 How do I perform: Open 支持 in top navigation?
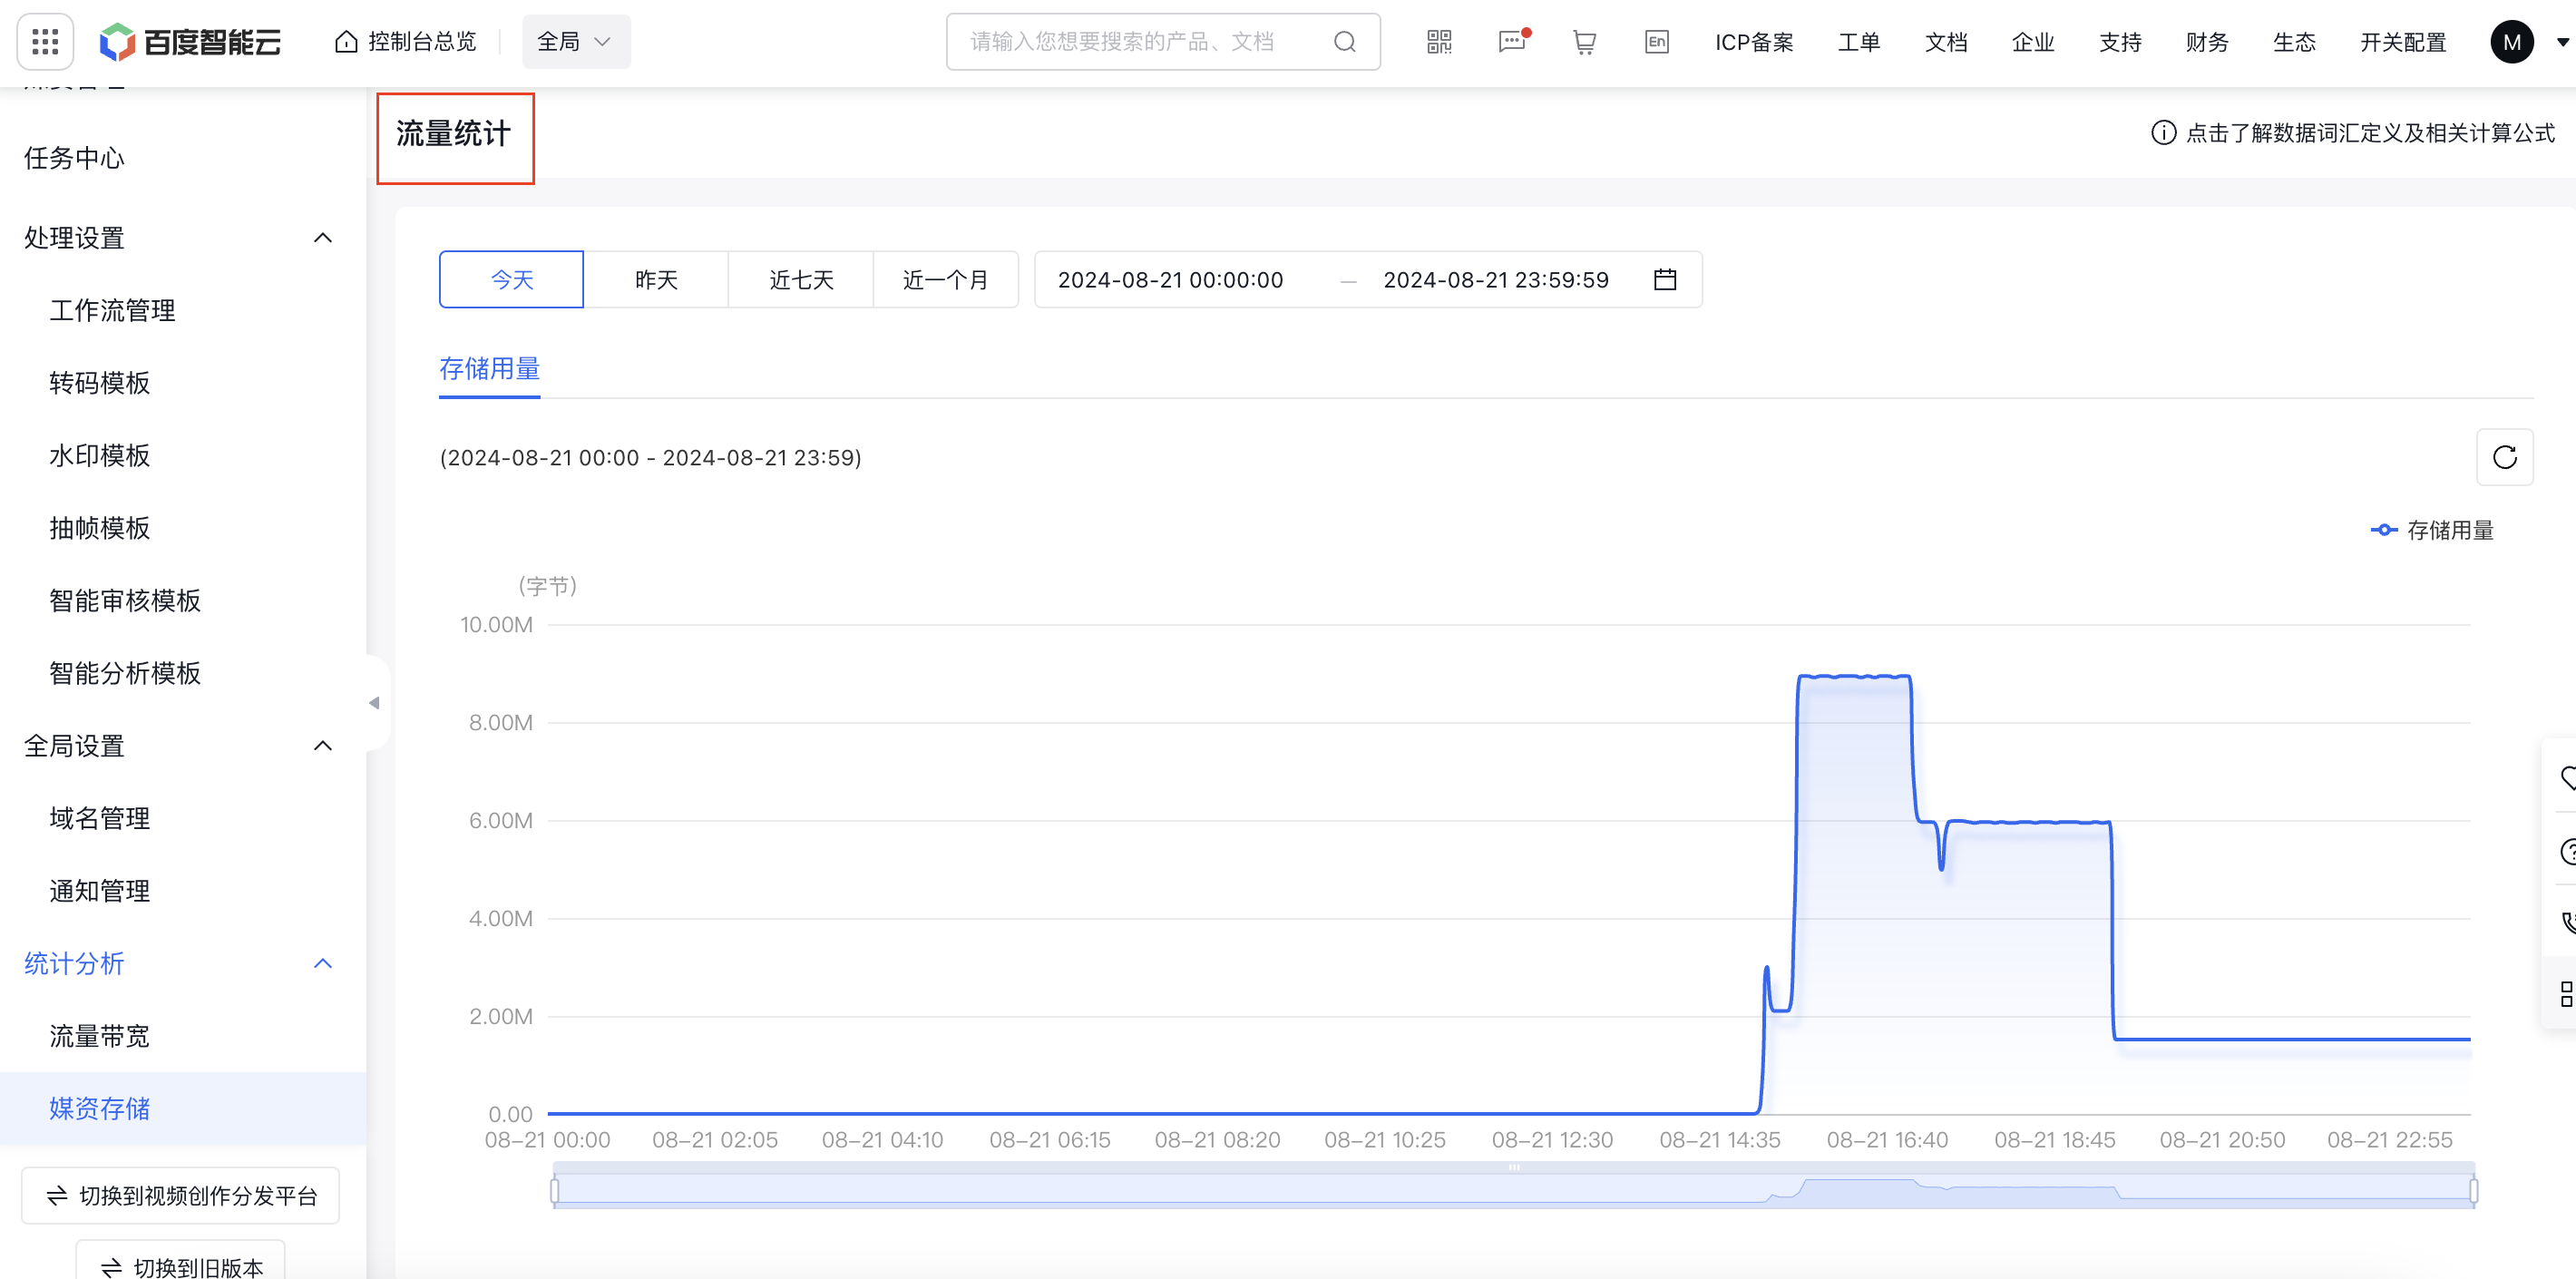tap(2120, 42)
